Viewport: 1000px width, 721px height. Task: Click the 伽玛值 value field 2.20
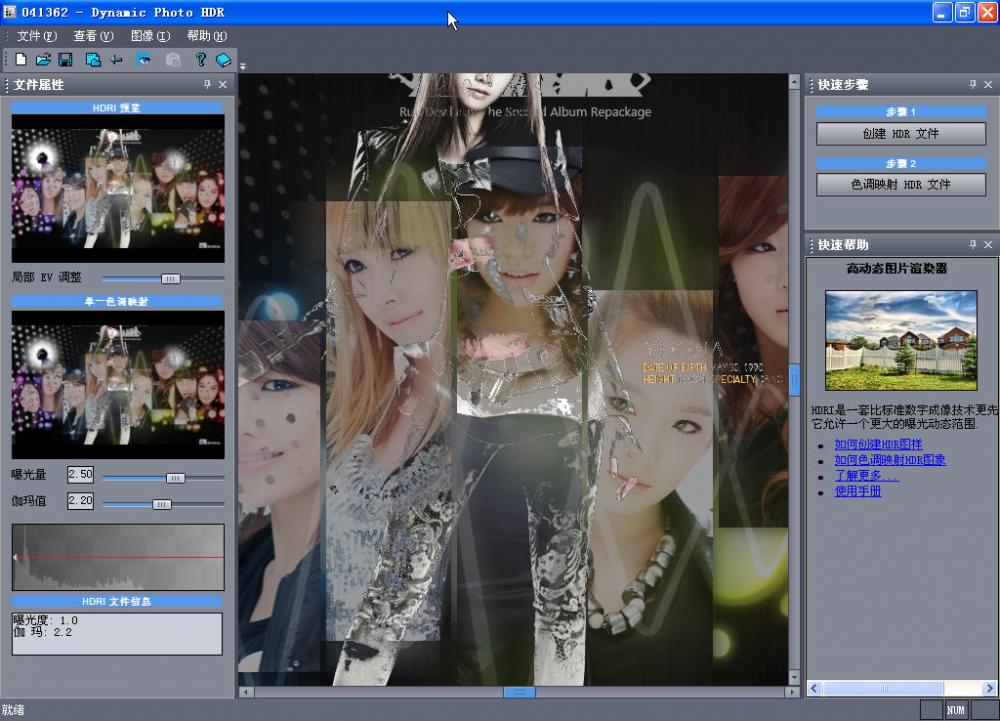coord(80,500)
